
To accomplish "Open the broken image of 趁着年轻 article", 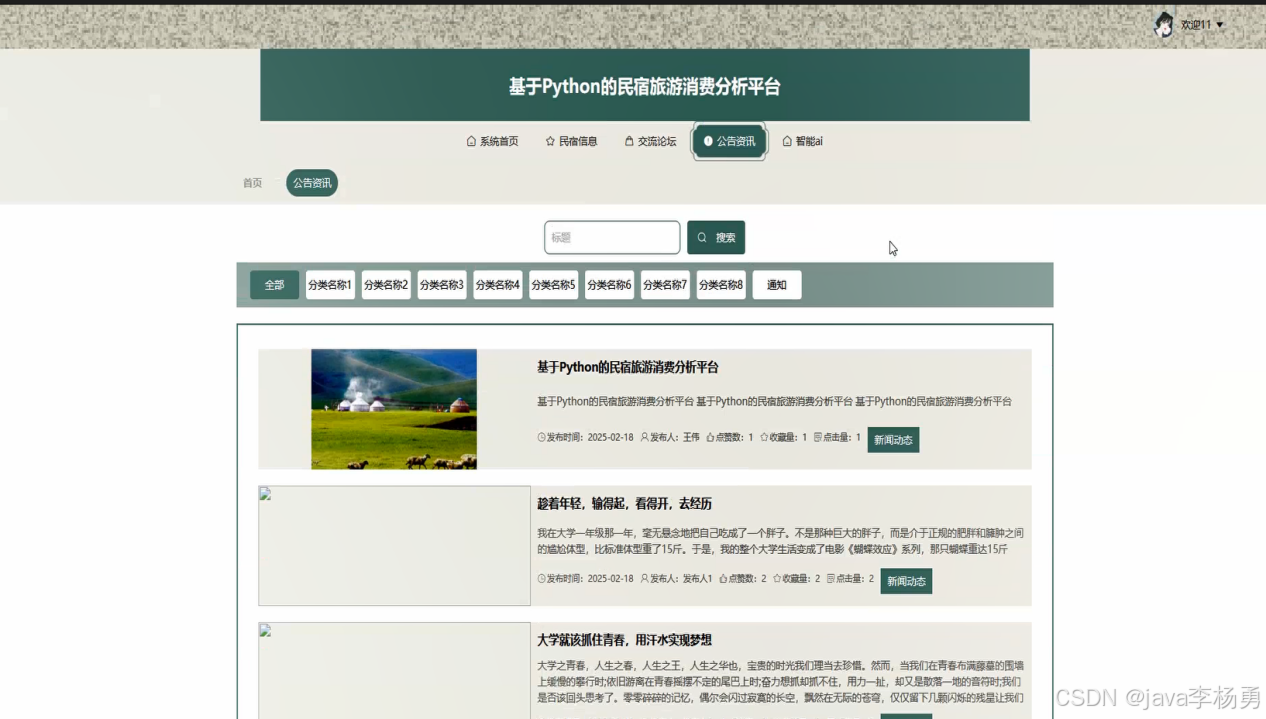I will click(394, 546).
